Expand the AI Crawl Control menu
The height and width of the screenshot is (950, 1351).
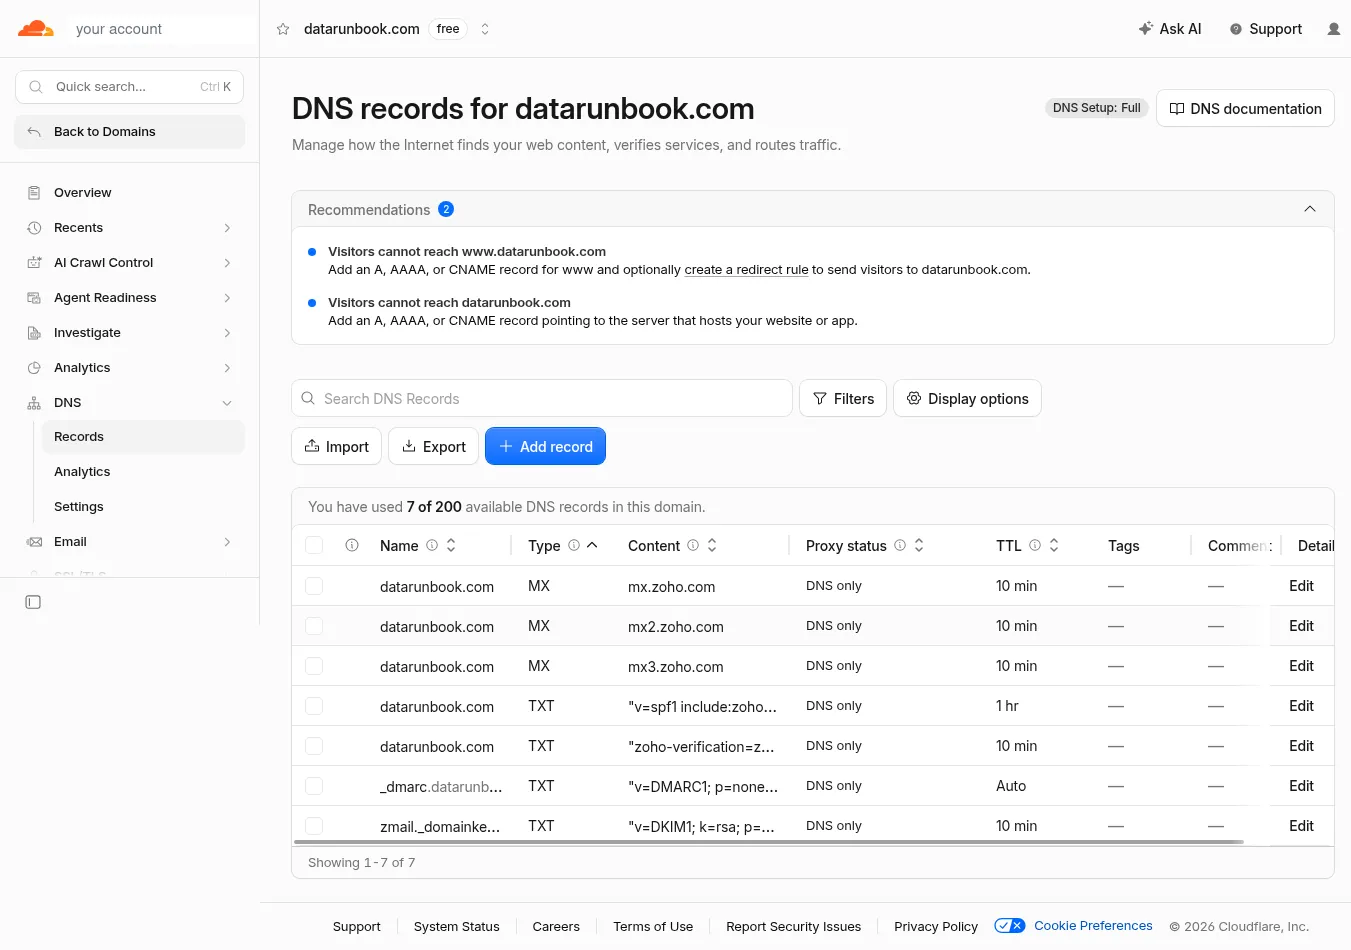pos(130,263)
